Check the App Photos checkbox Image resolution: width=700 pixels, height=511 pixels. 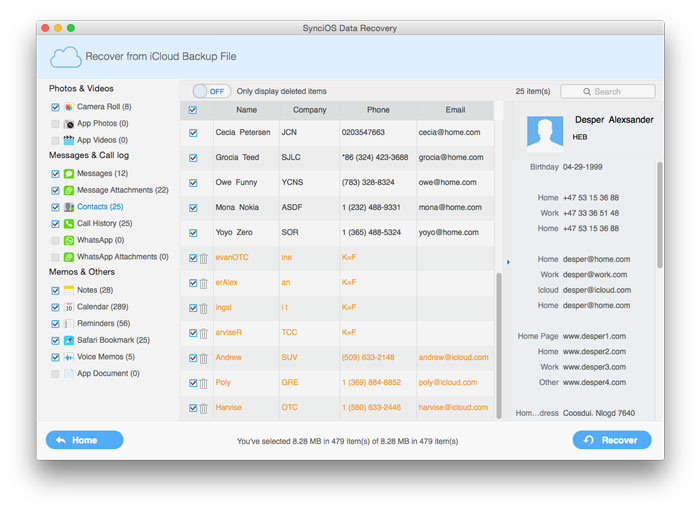[55, 124]
